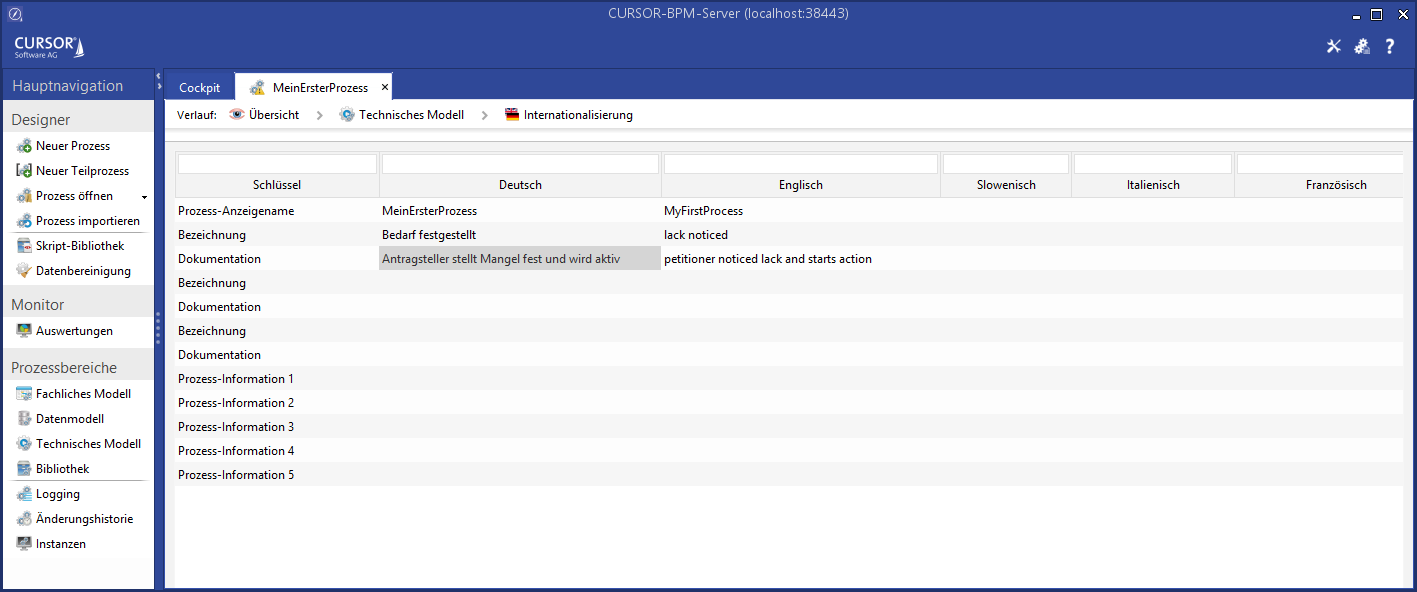Select the 'lack noticed' English cell
This screenshot has height=592, width=1417.
[696, 235]
